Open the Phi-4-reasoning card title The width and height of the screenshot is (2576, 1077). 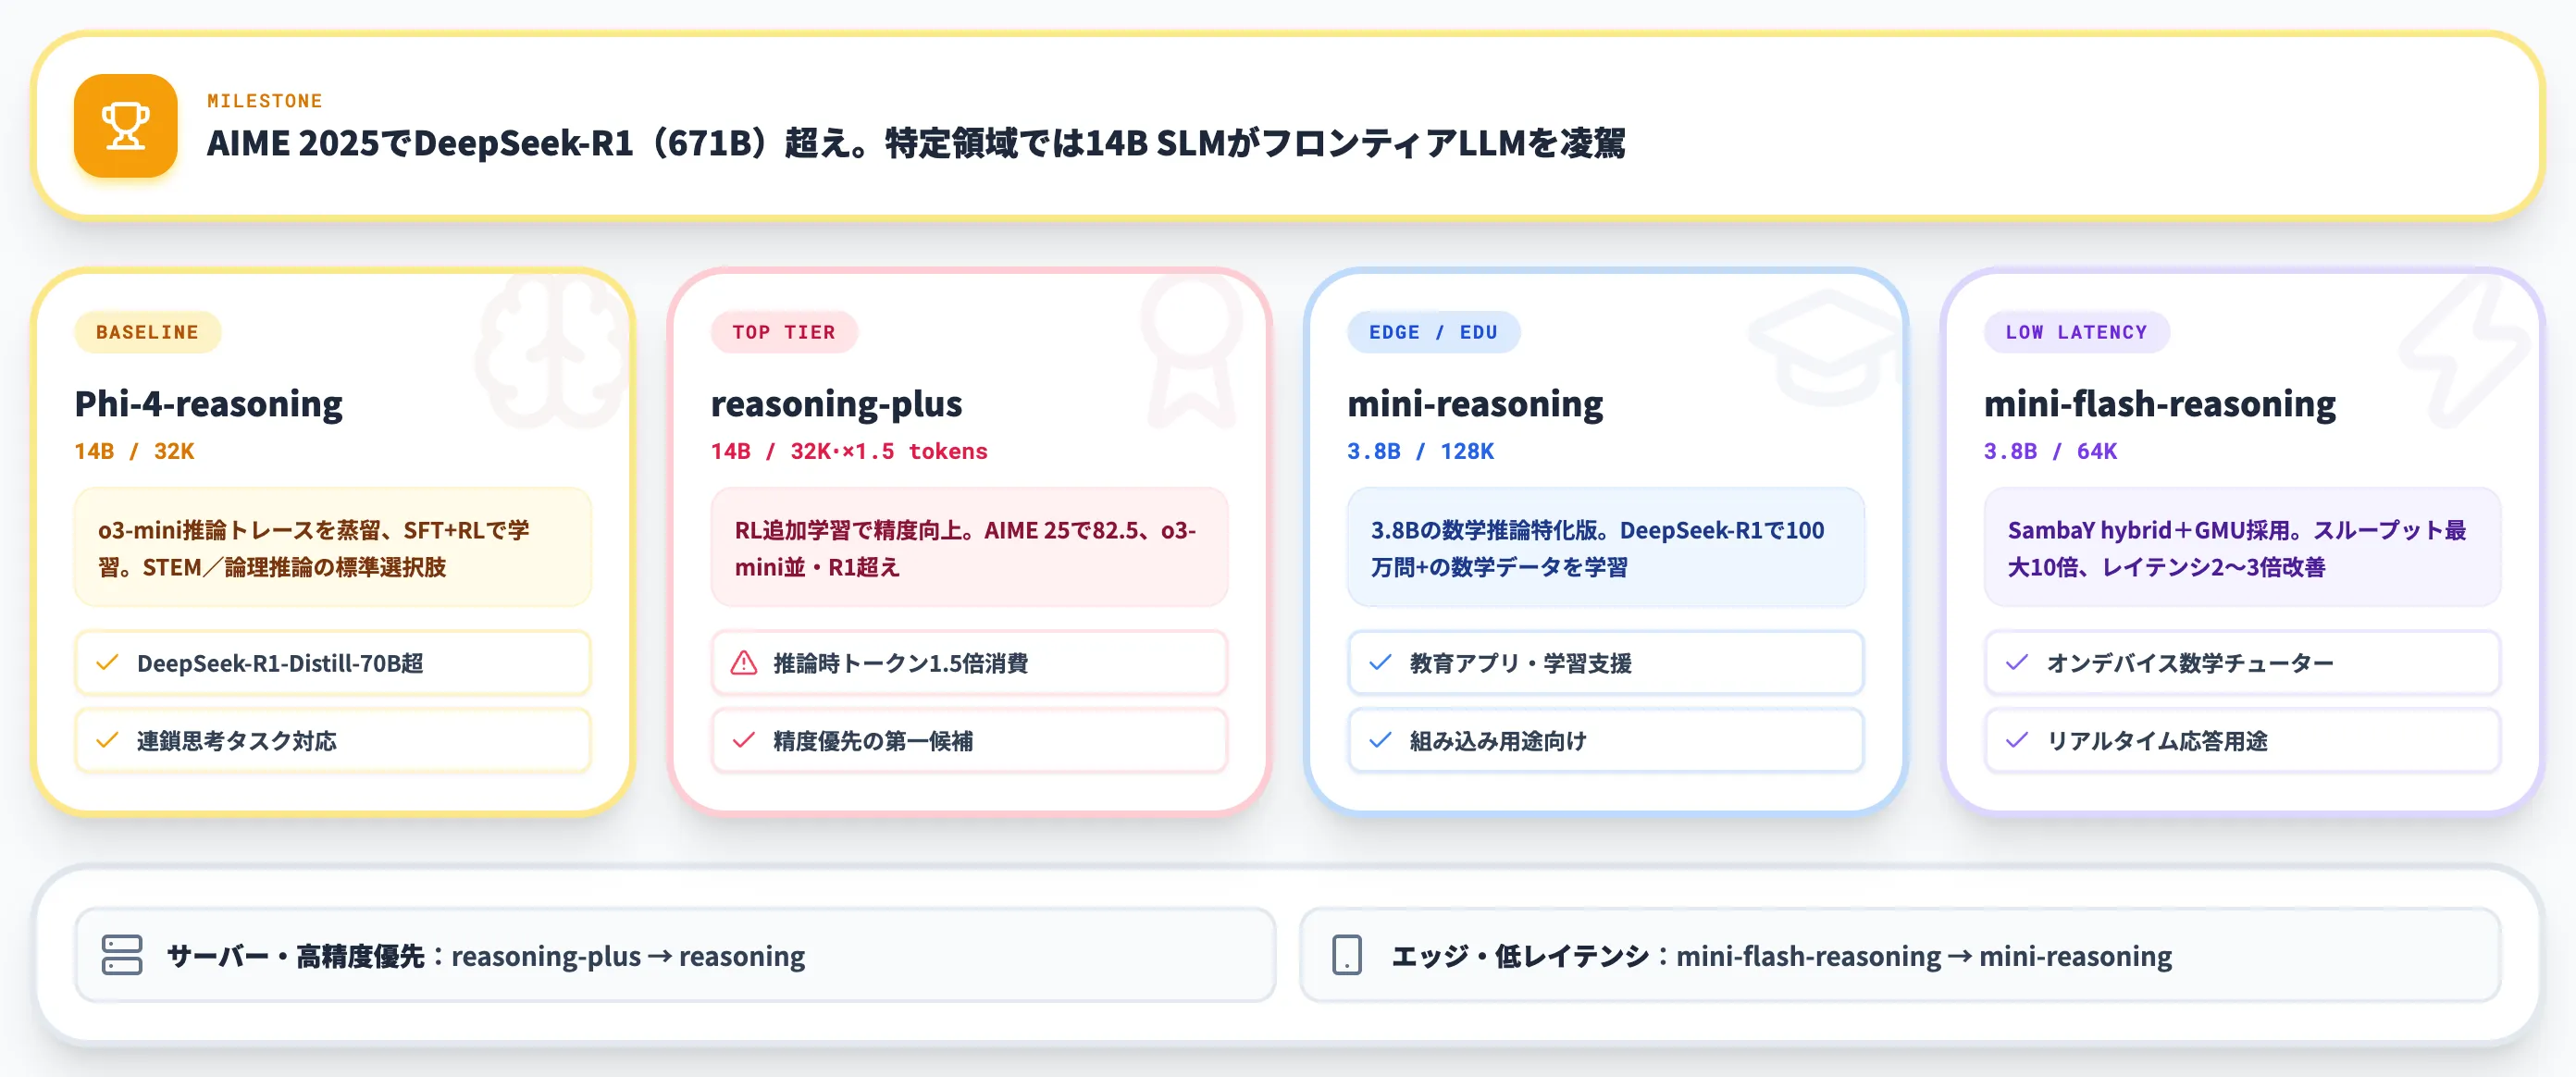click(x=208, y=404)
